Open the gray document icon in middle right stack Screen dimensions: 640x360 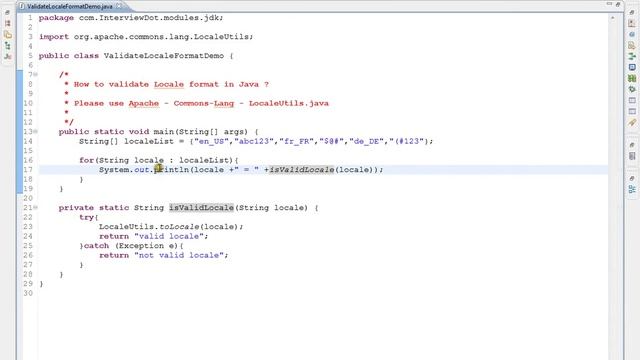632,156
